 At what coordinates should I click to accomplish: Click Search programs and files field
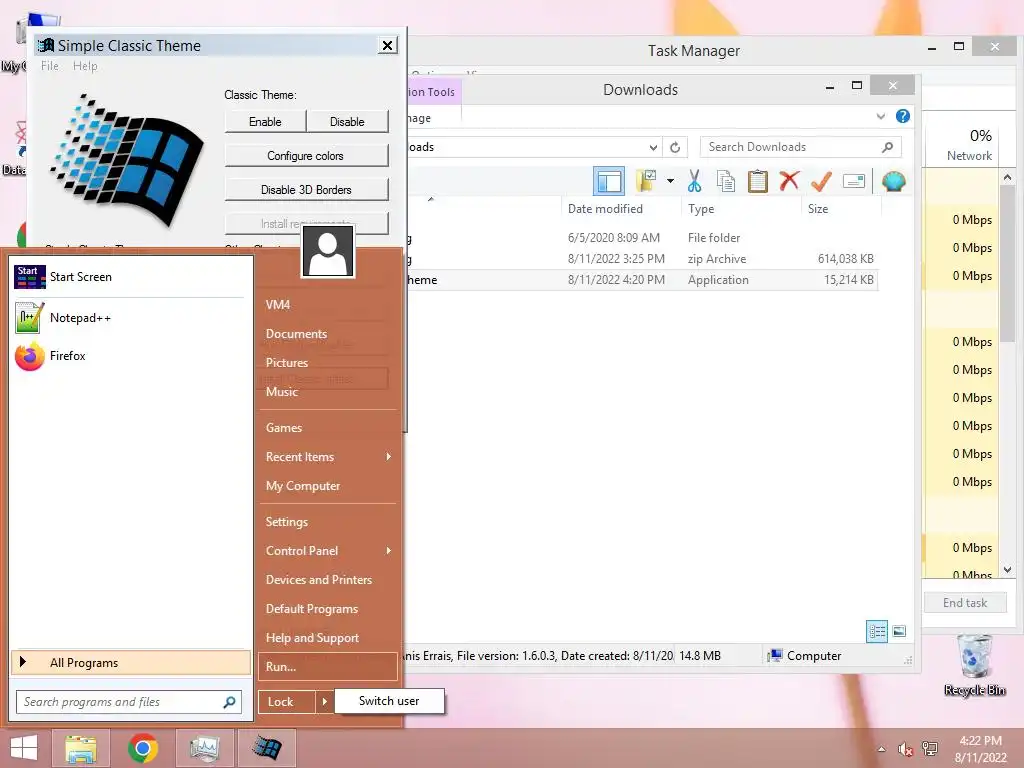tap(128, 702)
